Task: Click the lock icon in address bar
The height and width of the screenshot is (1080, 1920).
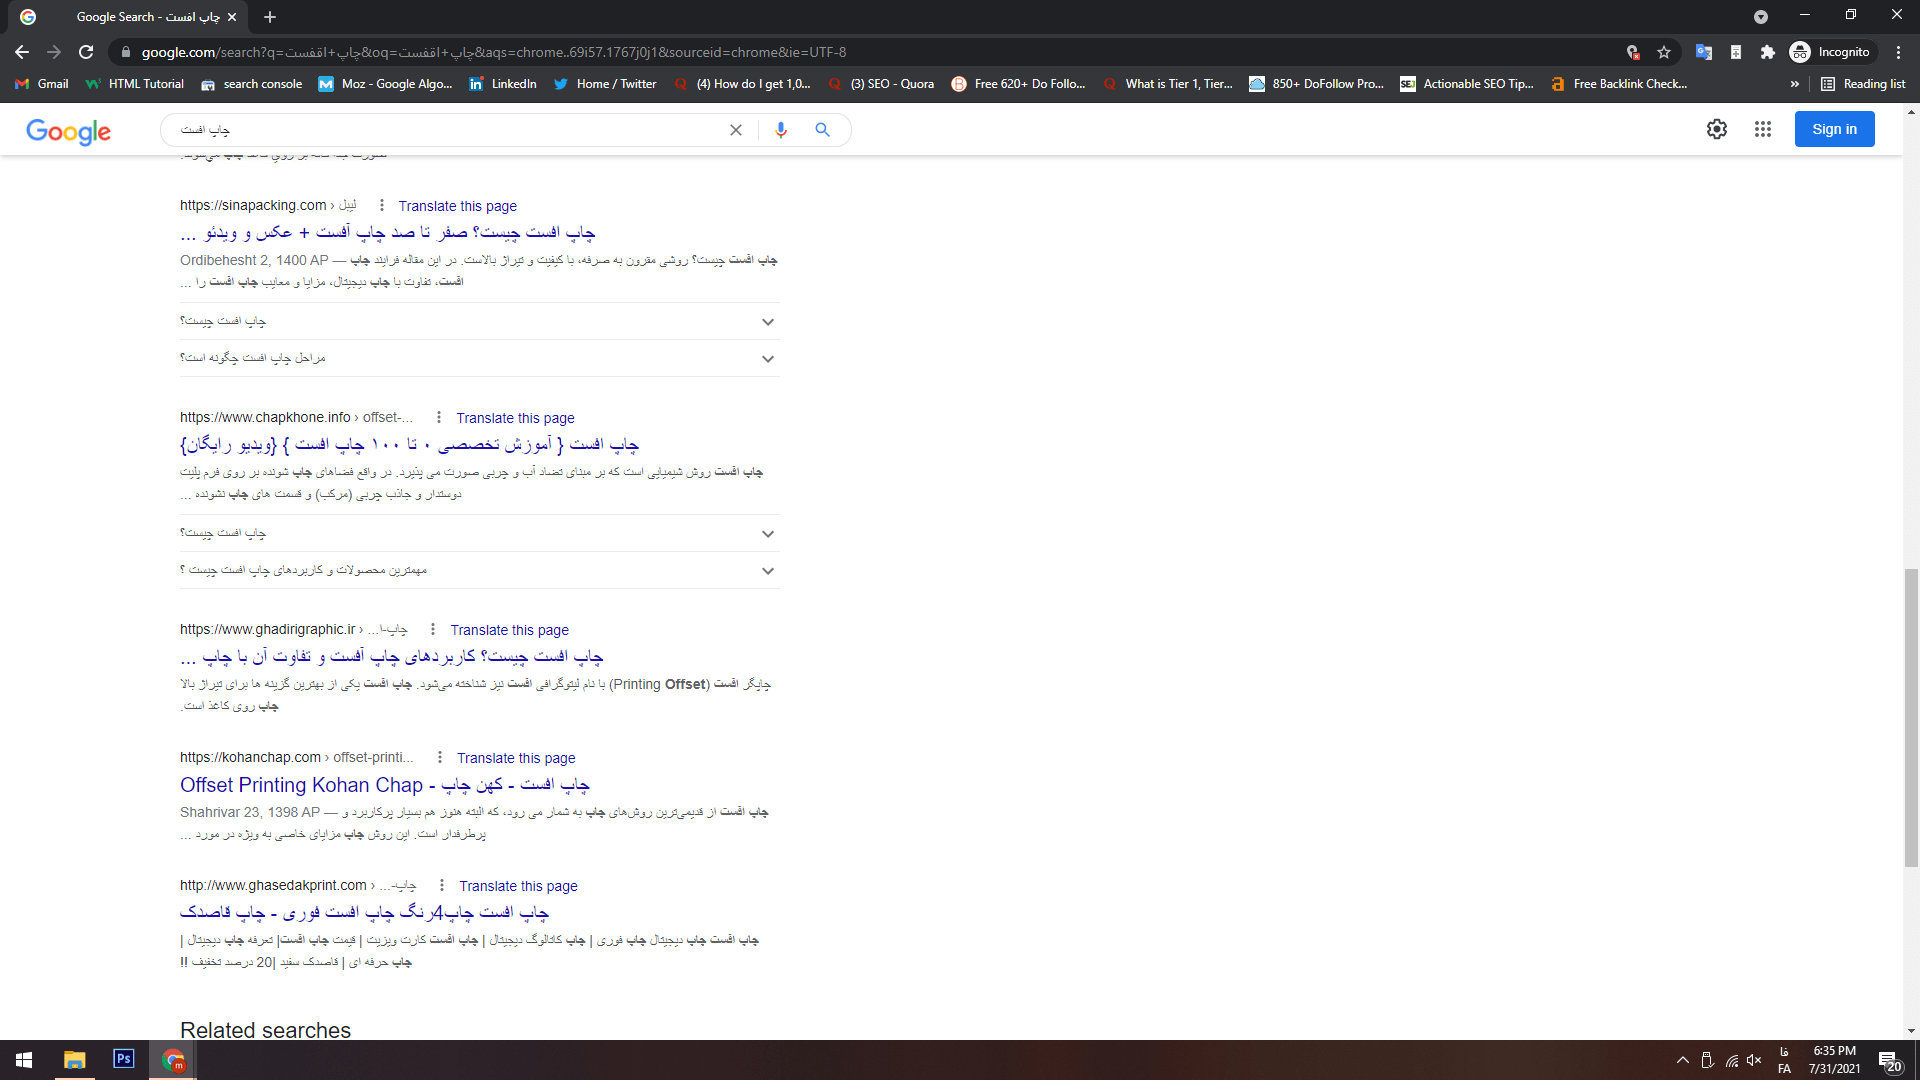Action: click(125, 52)
